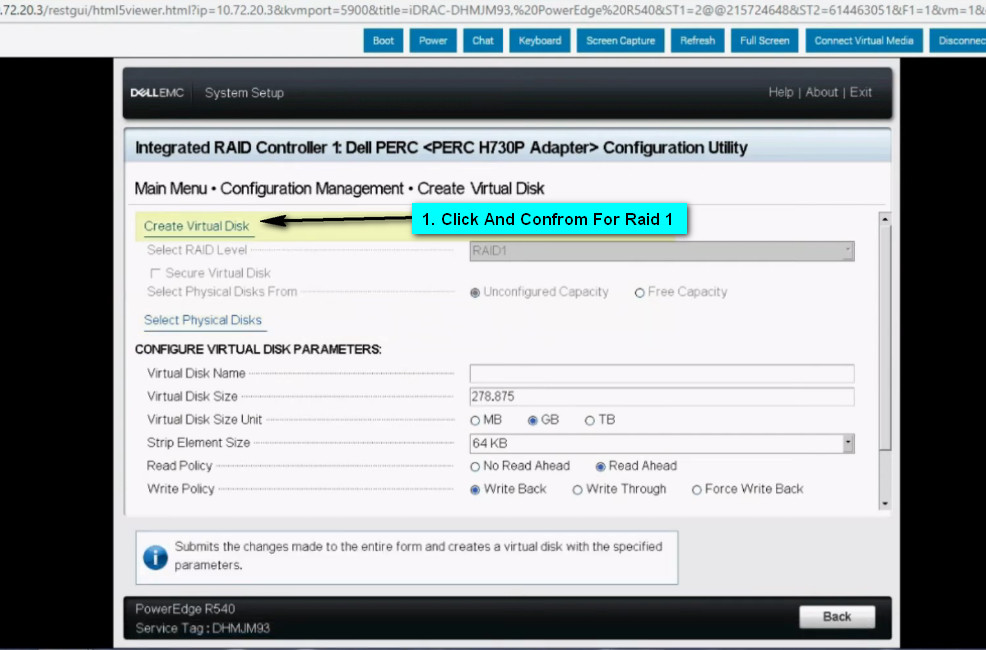Select the Unconfigured Capacity radio button
This screenshot has height=650, width=986.
[475, 292]
